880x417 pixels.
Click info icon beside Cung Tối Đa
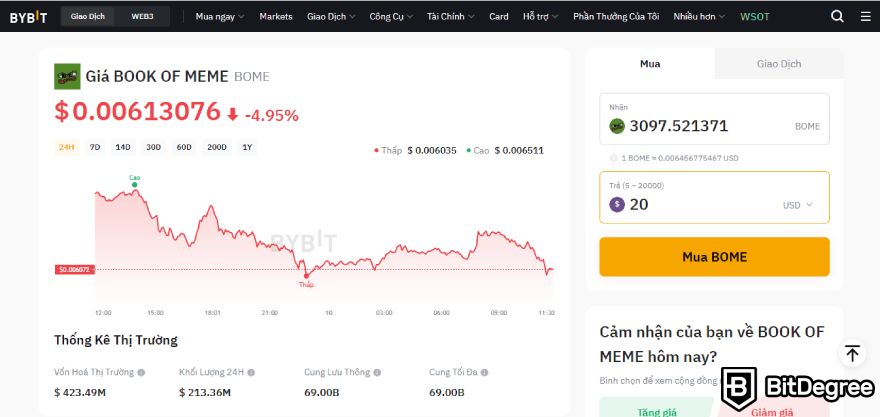(484, 372)
